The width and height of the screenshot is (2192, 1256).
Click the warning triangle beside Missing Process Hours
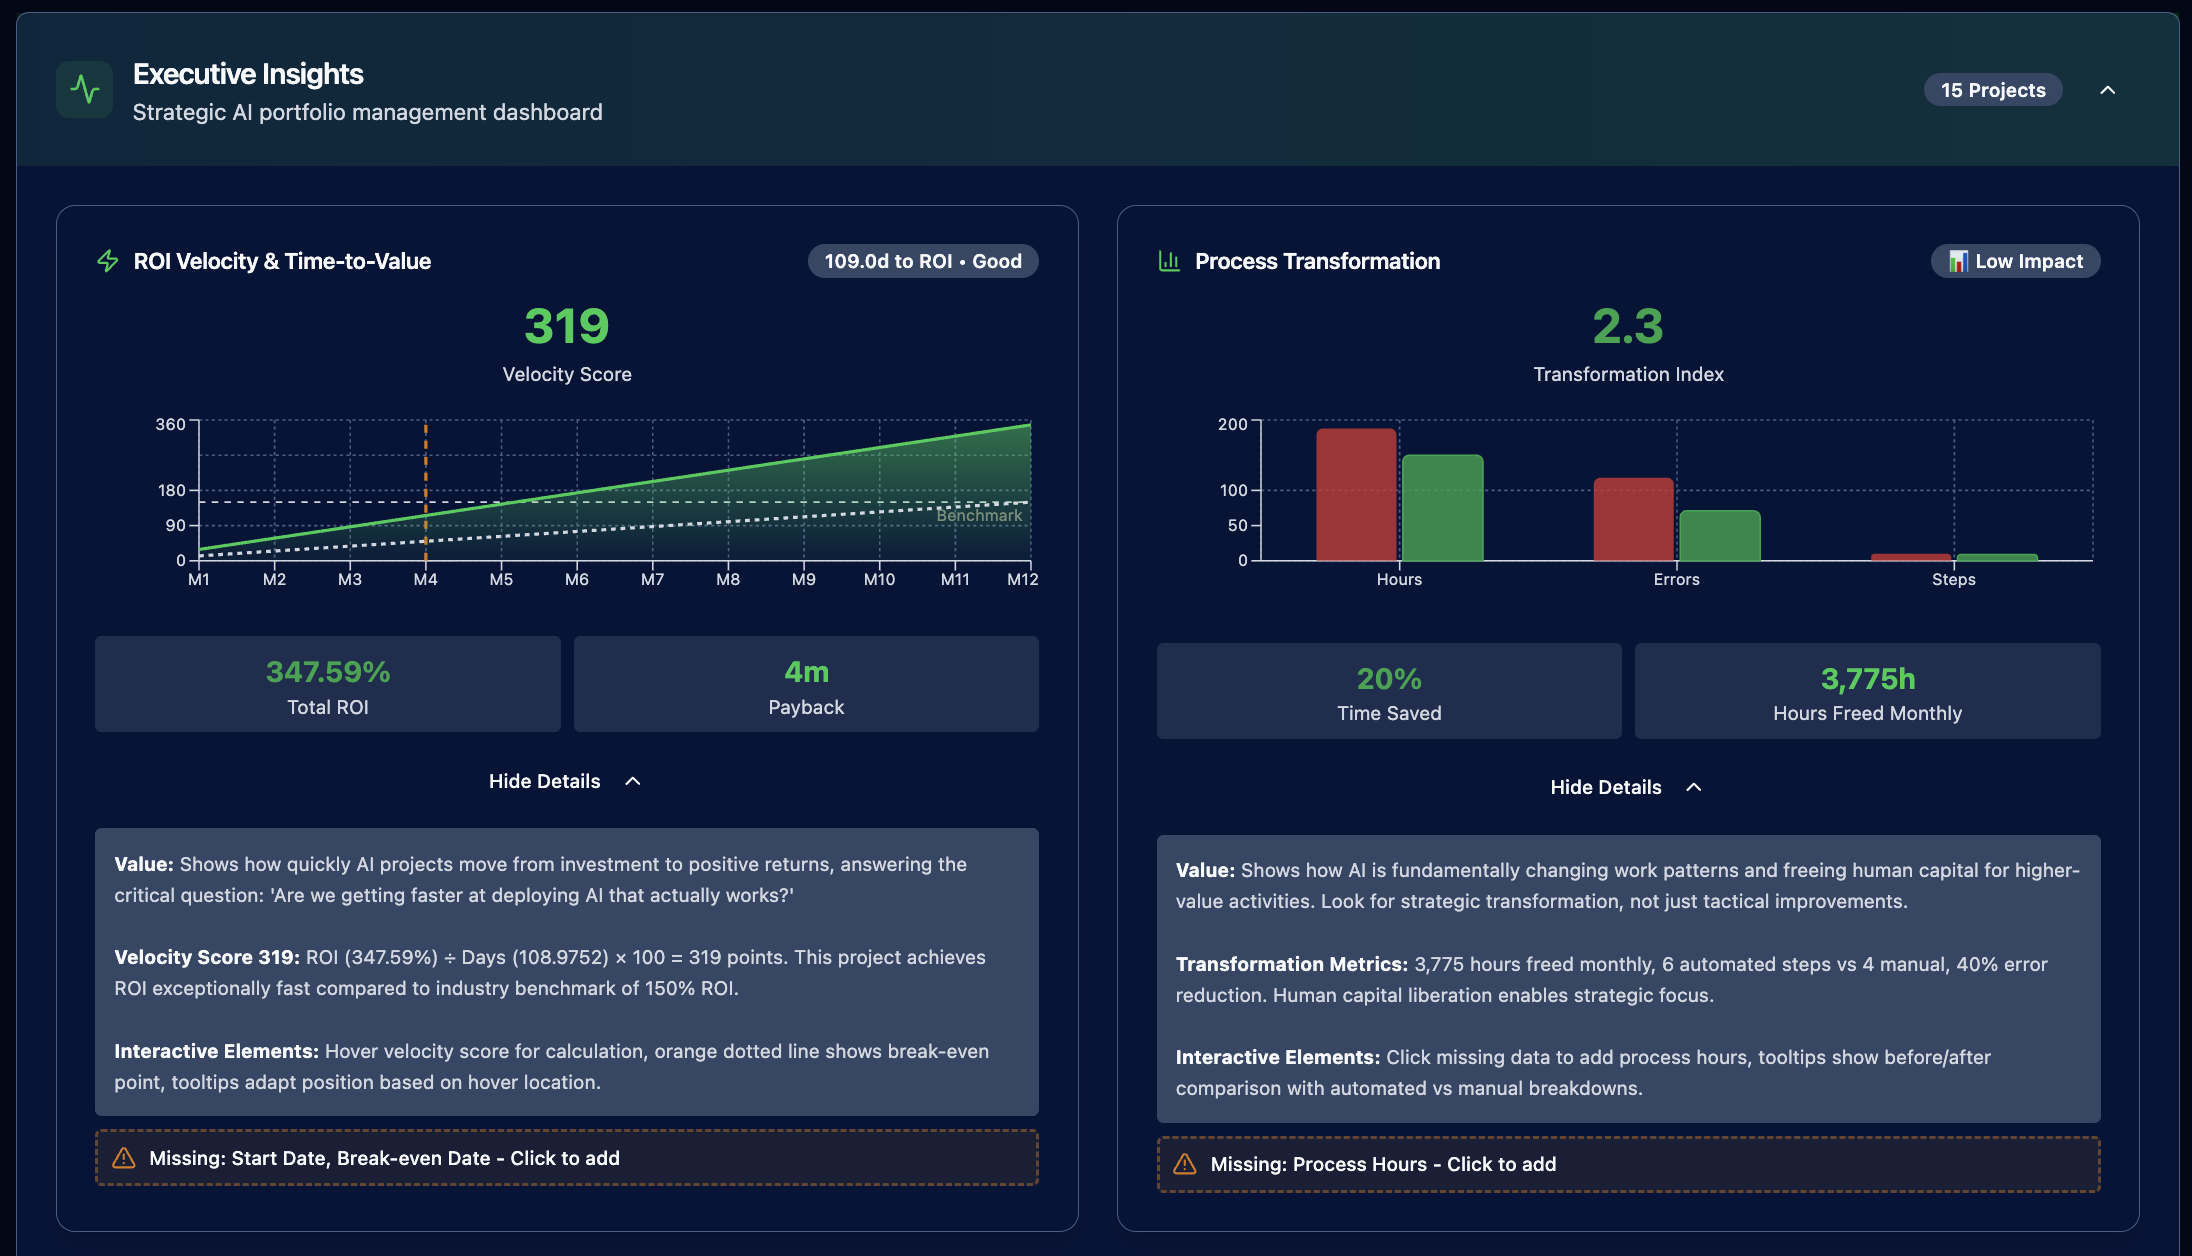(x=1186, y=1164)
